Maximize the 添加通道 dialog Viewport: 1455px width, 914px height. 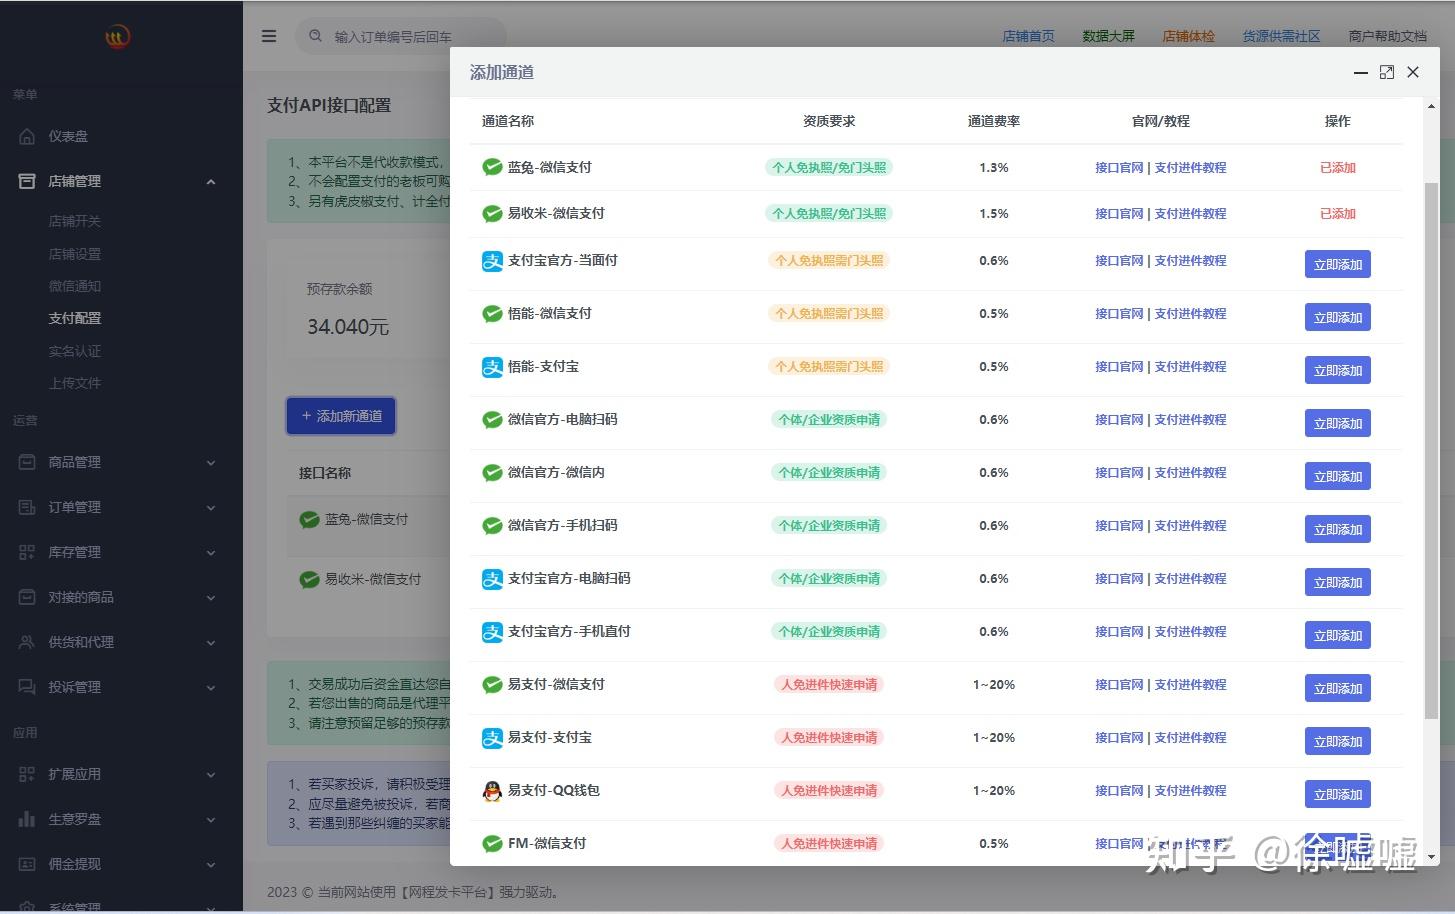(x=1387, y=72)
